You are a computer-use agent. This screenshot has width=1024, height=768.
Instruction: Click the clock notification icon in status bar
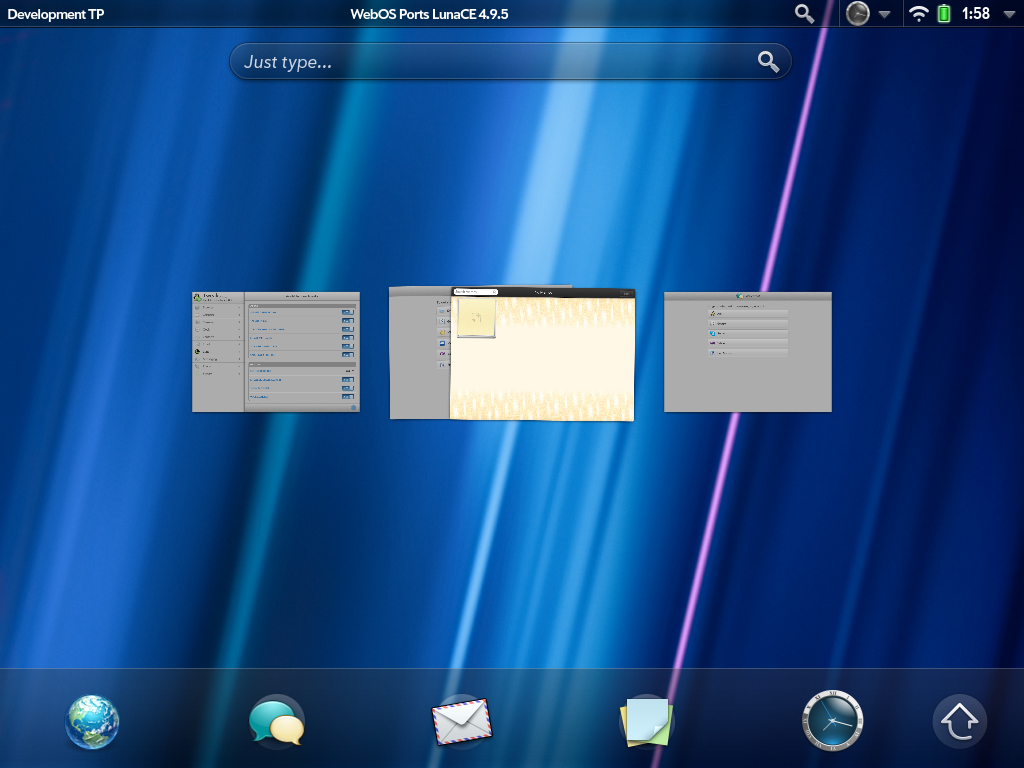tap(857, 13)
